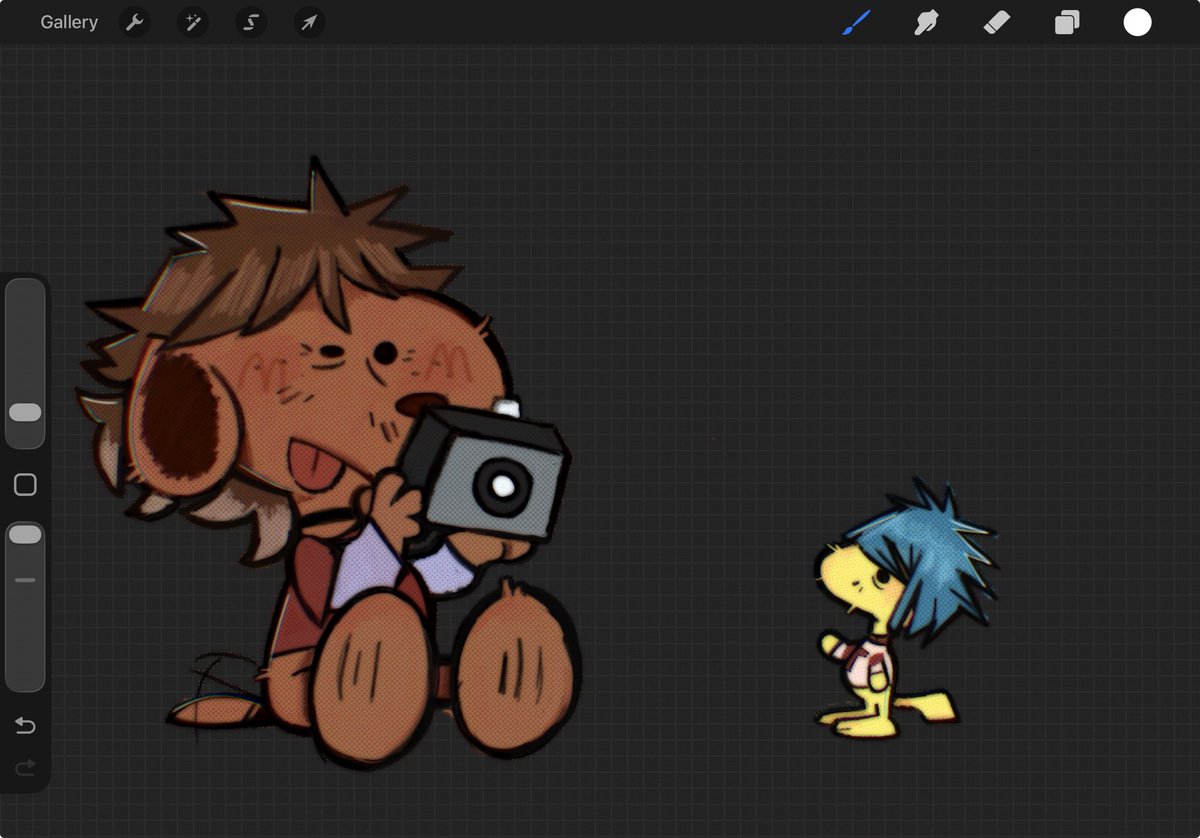Activate the Transform arrow tool
This screenshot has height=838, width=1200.
[309, 22]
